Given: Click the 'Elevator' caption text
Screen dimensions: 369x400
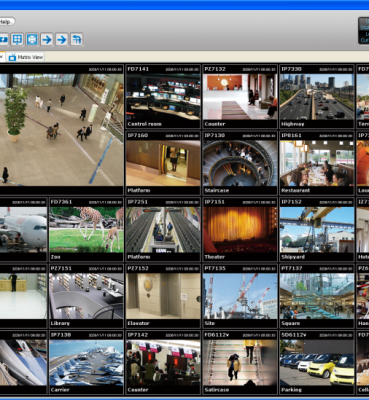Looking at the screenshot, I should 138,323.
